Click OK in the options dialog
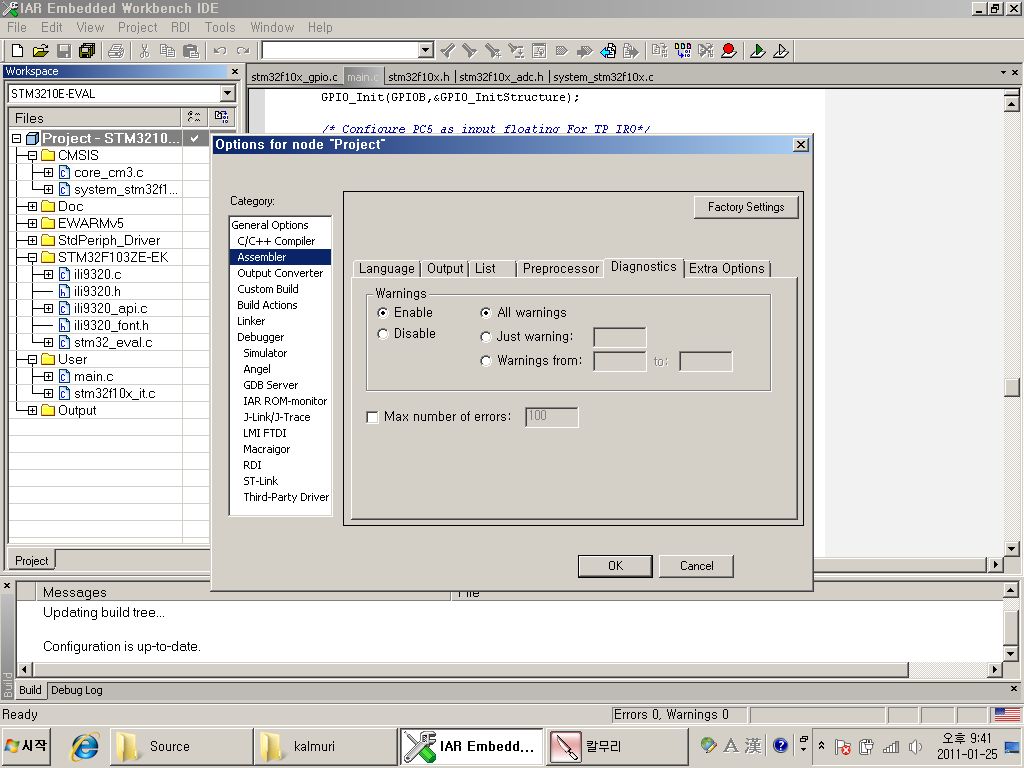This screenshot has width=1024, height=768. click(615, 566)
